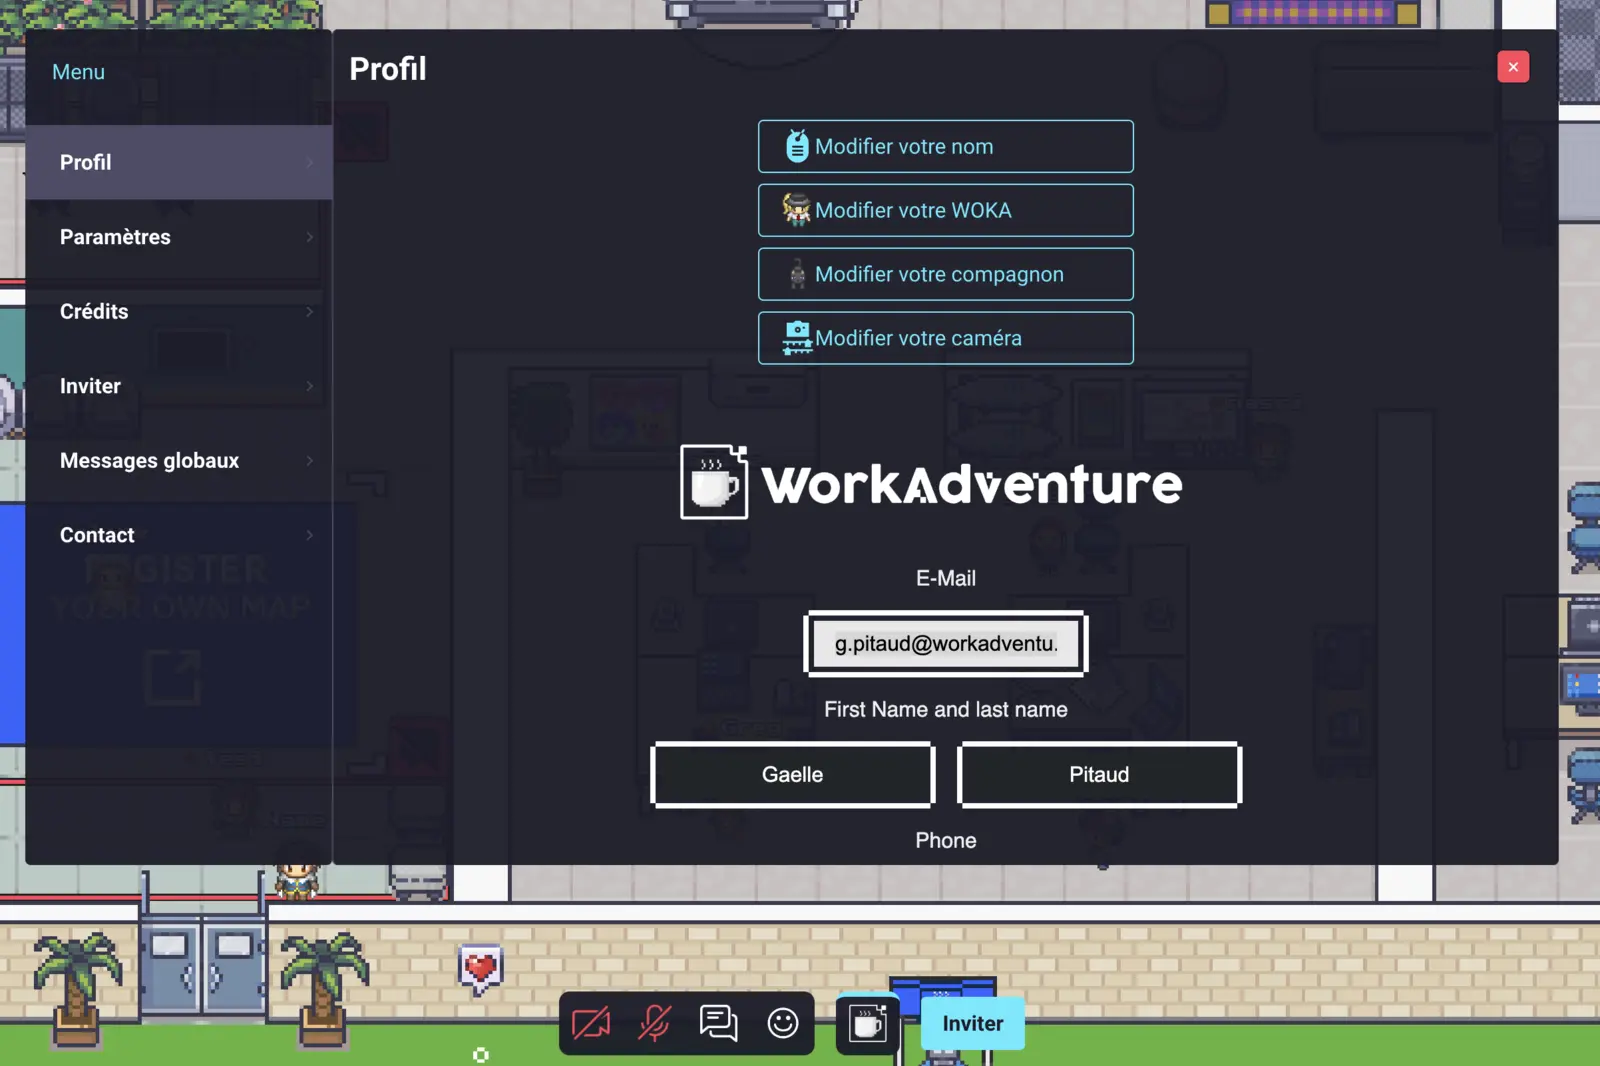Select the Profil menu item
1600x1066 pixels.
(x=179, y=162)
